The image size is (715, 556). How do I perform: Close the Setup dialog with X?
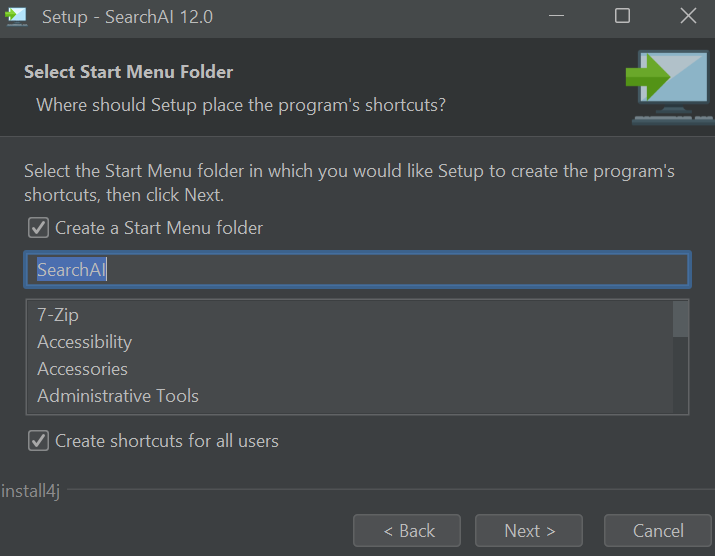coord(688,16)
